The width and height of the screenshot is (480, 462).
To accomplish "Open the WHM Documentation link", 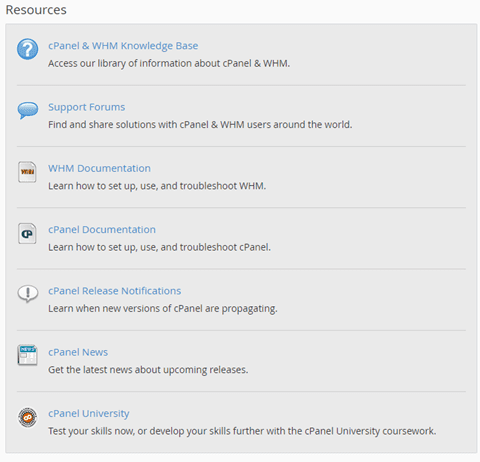I will pos(99,168).
